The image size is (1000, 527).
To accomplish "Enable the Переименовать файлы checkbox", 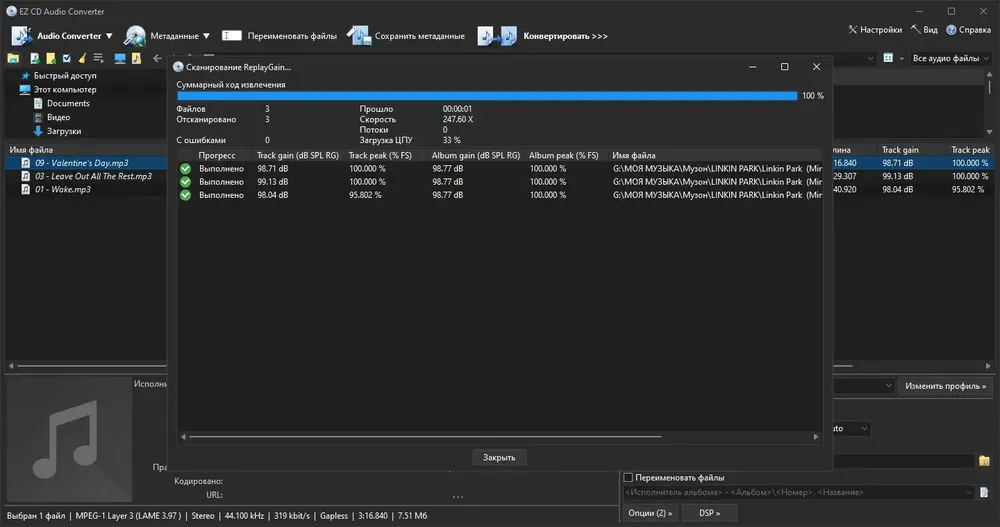I will 628,477.
